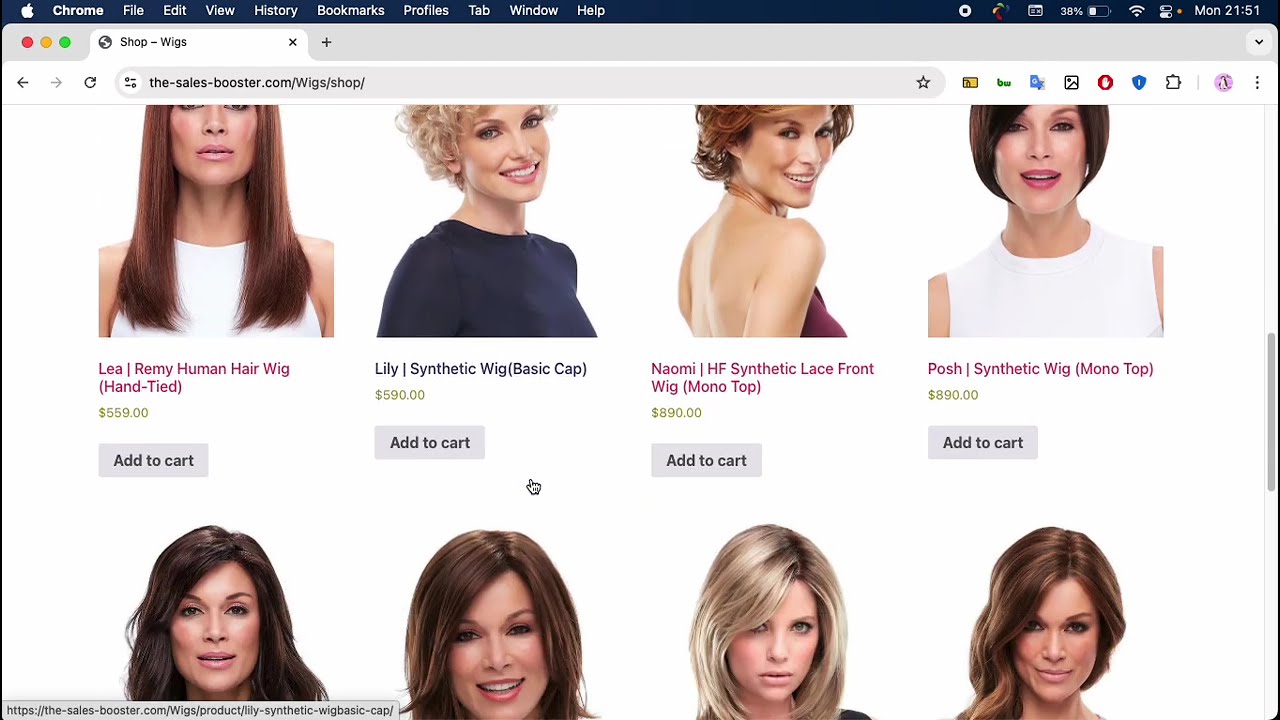Open the blue shield Bitwarden extension

pos(1139,83)
